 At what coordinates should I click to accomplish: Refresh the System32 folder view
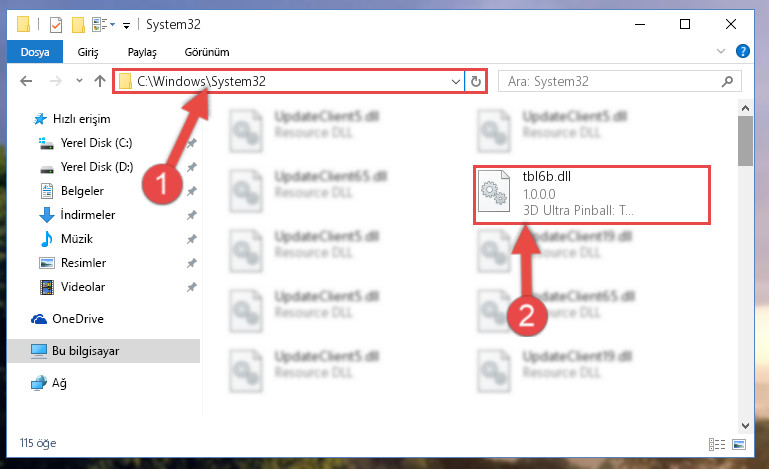tap(476, 81)
